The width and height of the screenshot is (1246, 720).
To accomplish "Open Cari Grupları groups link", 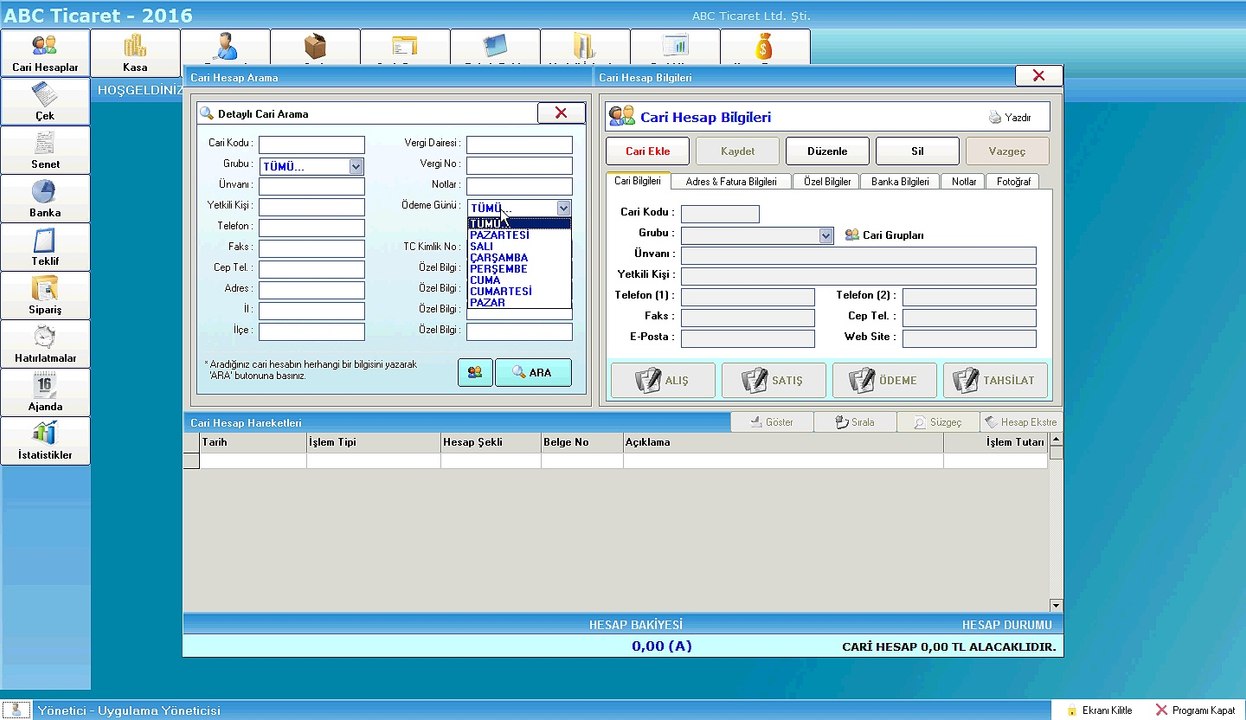I will (884, 235).
